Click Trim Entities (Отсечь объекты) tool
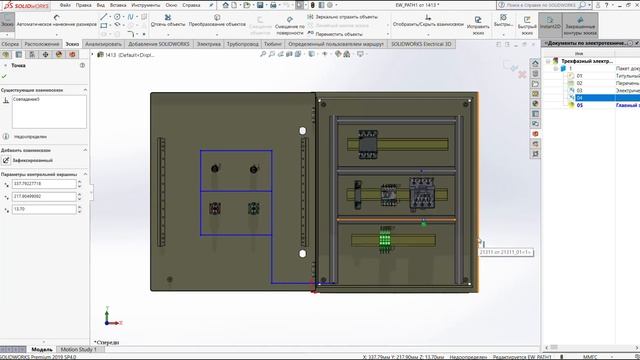This screenshot has width=640, height=360. coord(168,20)
